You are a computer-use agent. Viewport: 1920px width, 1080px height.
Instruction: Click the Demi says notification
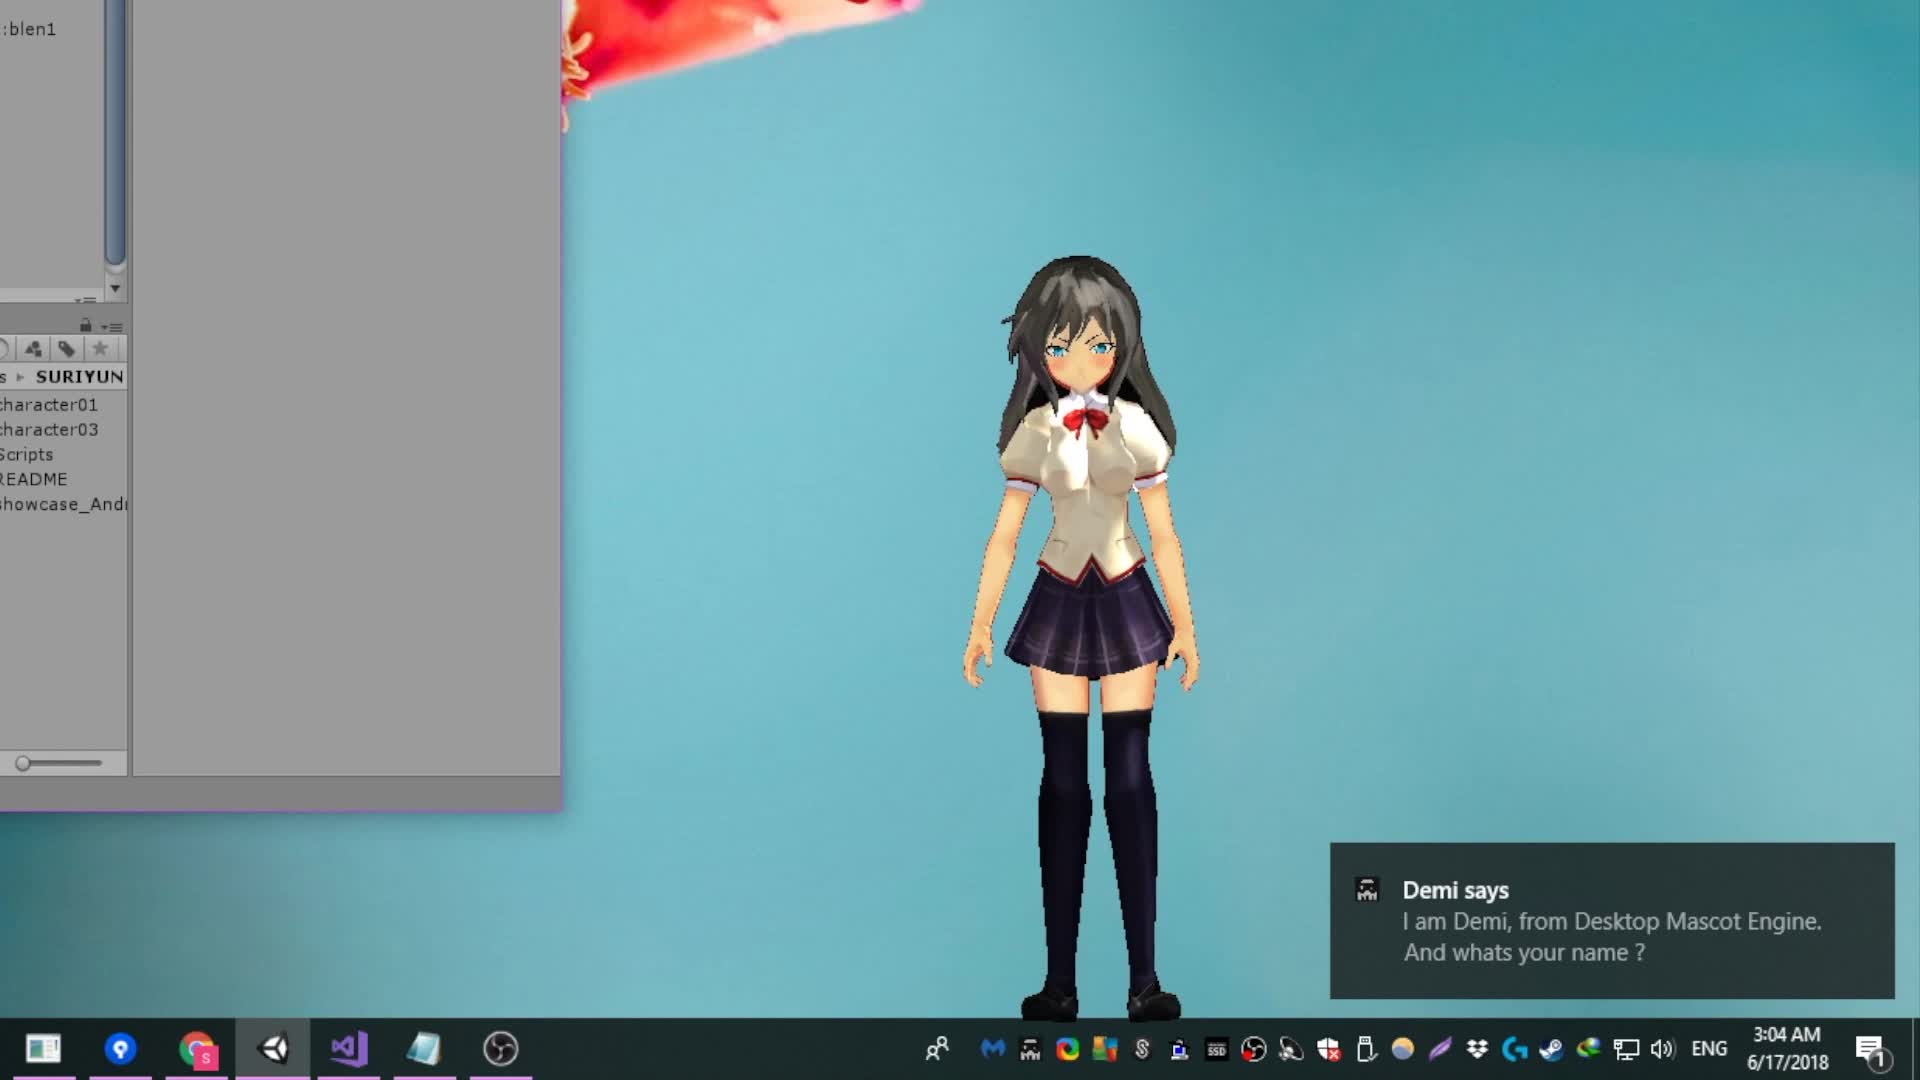coord(1611,921)
